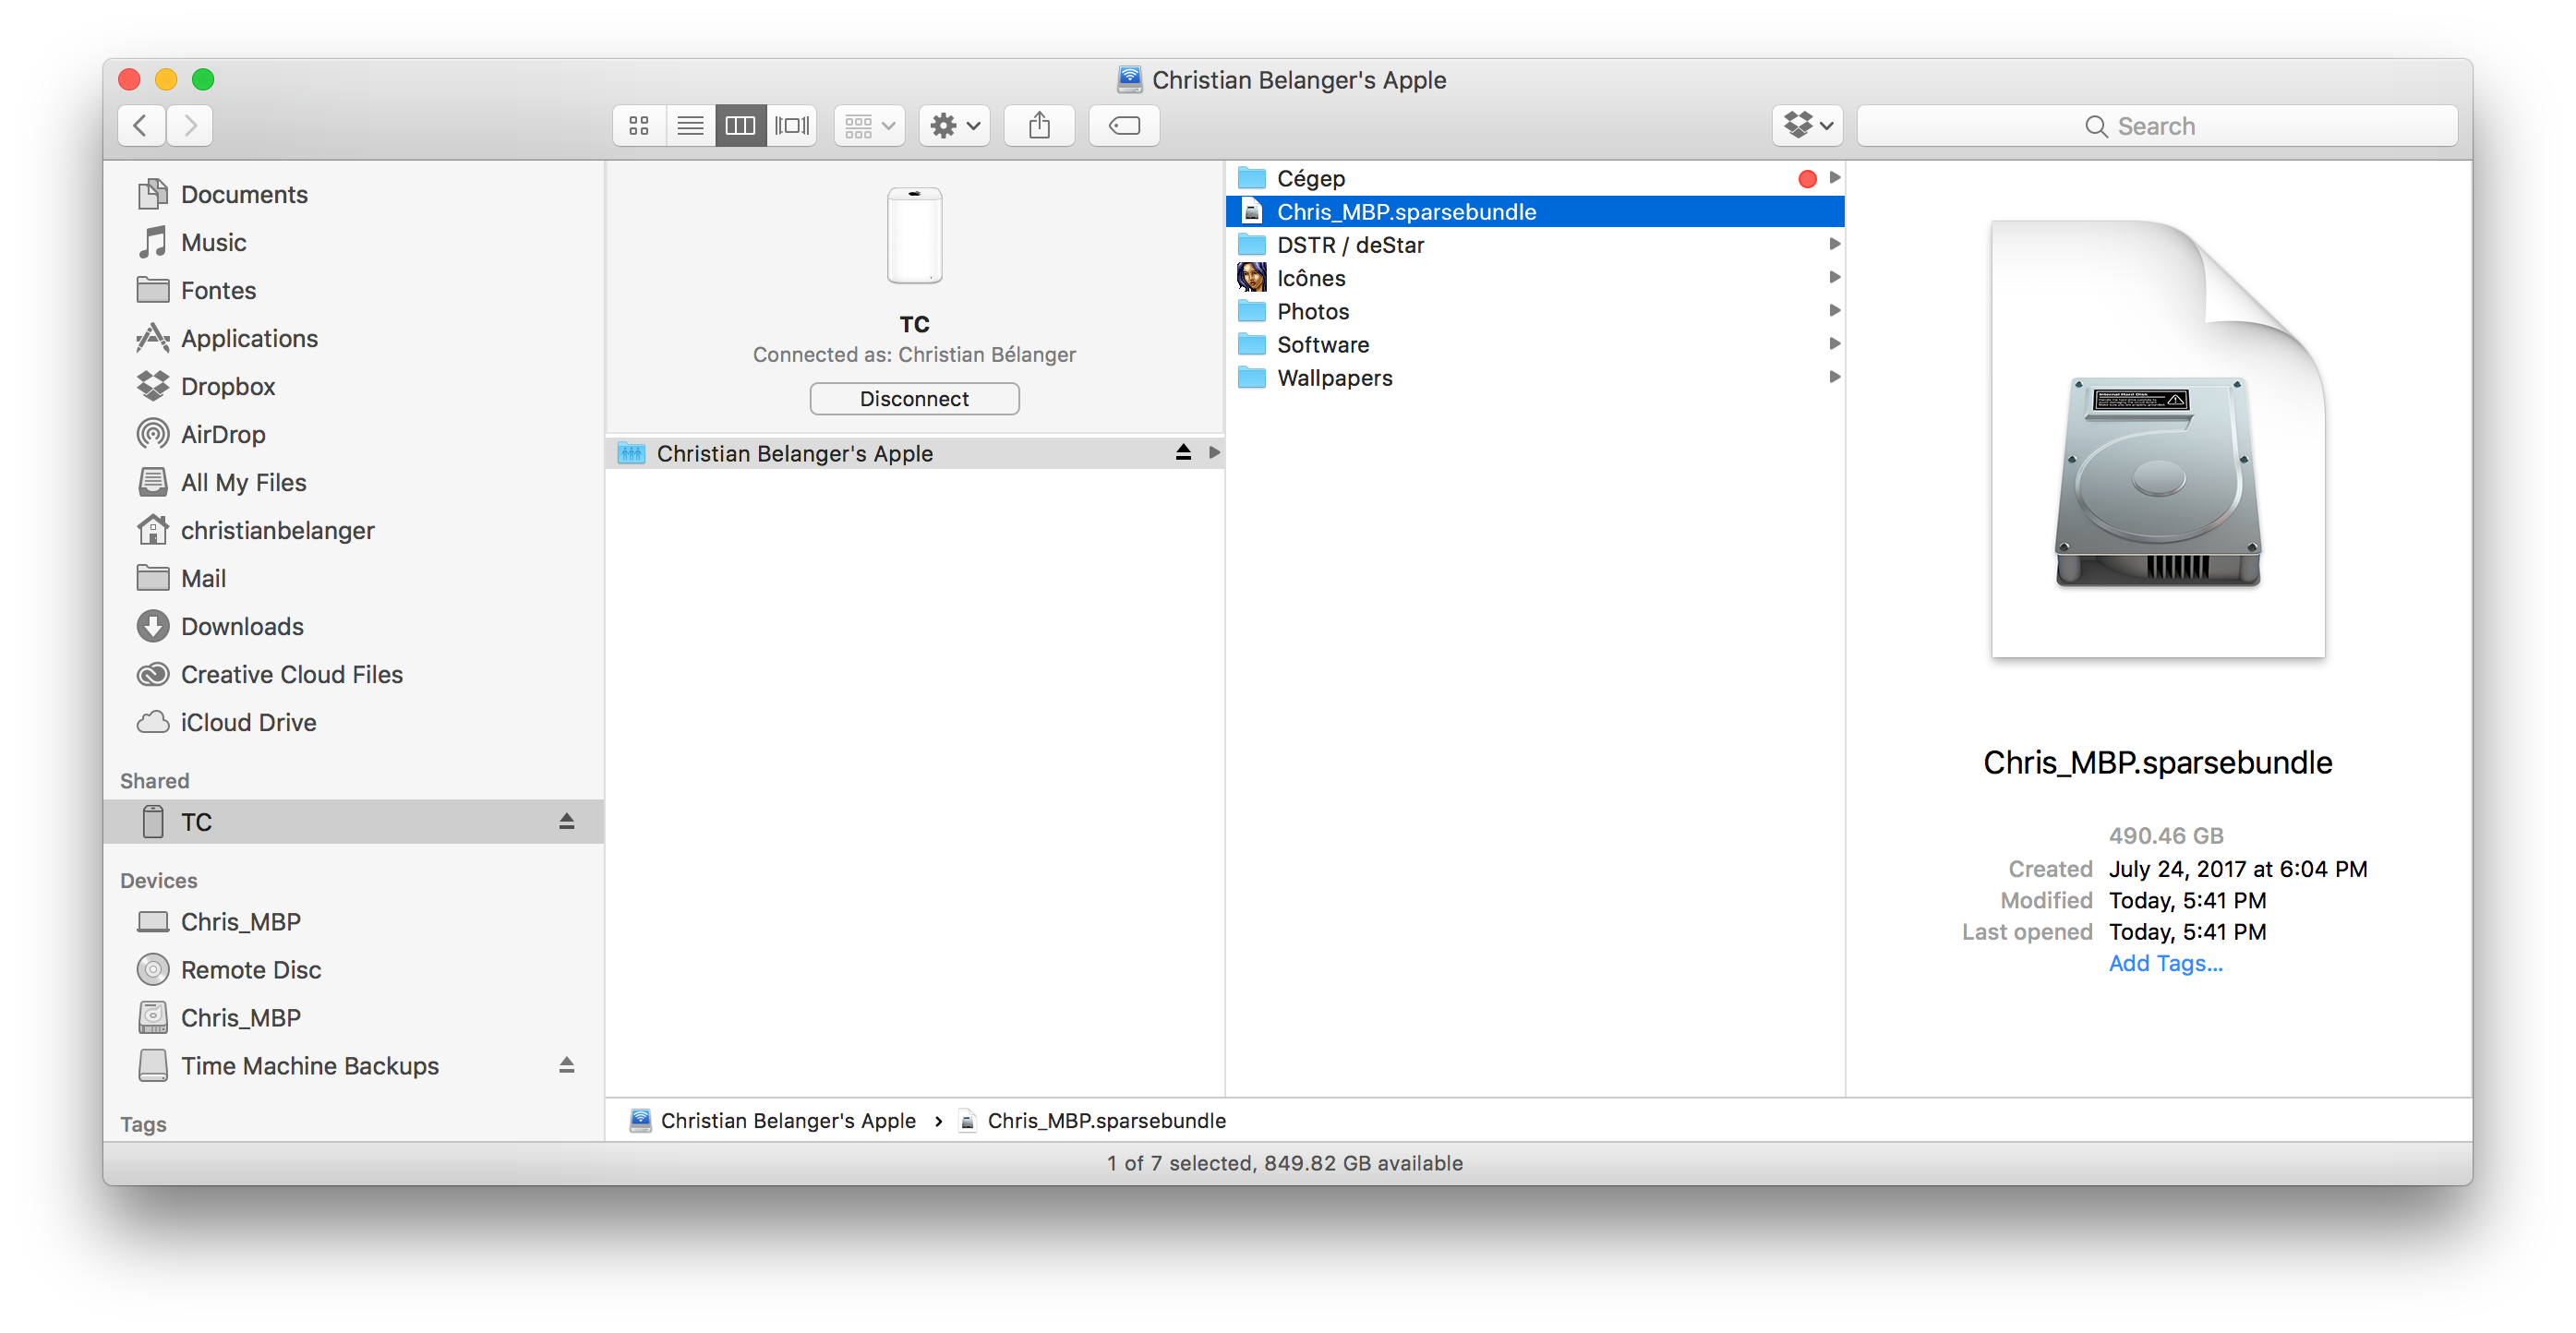Eject Time Machine Backups volume
The width and height of the screenshot is (2576, 1333).
point(566,1066)
